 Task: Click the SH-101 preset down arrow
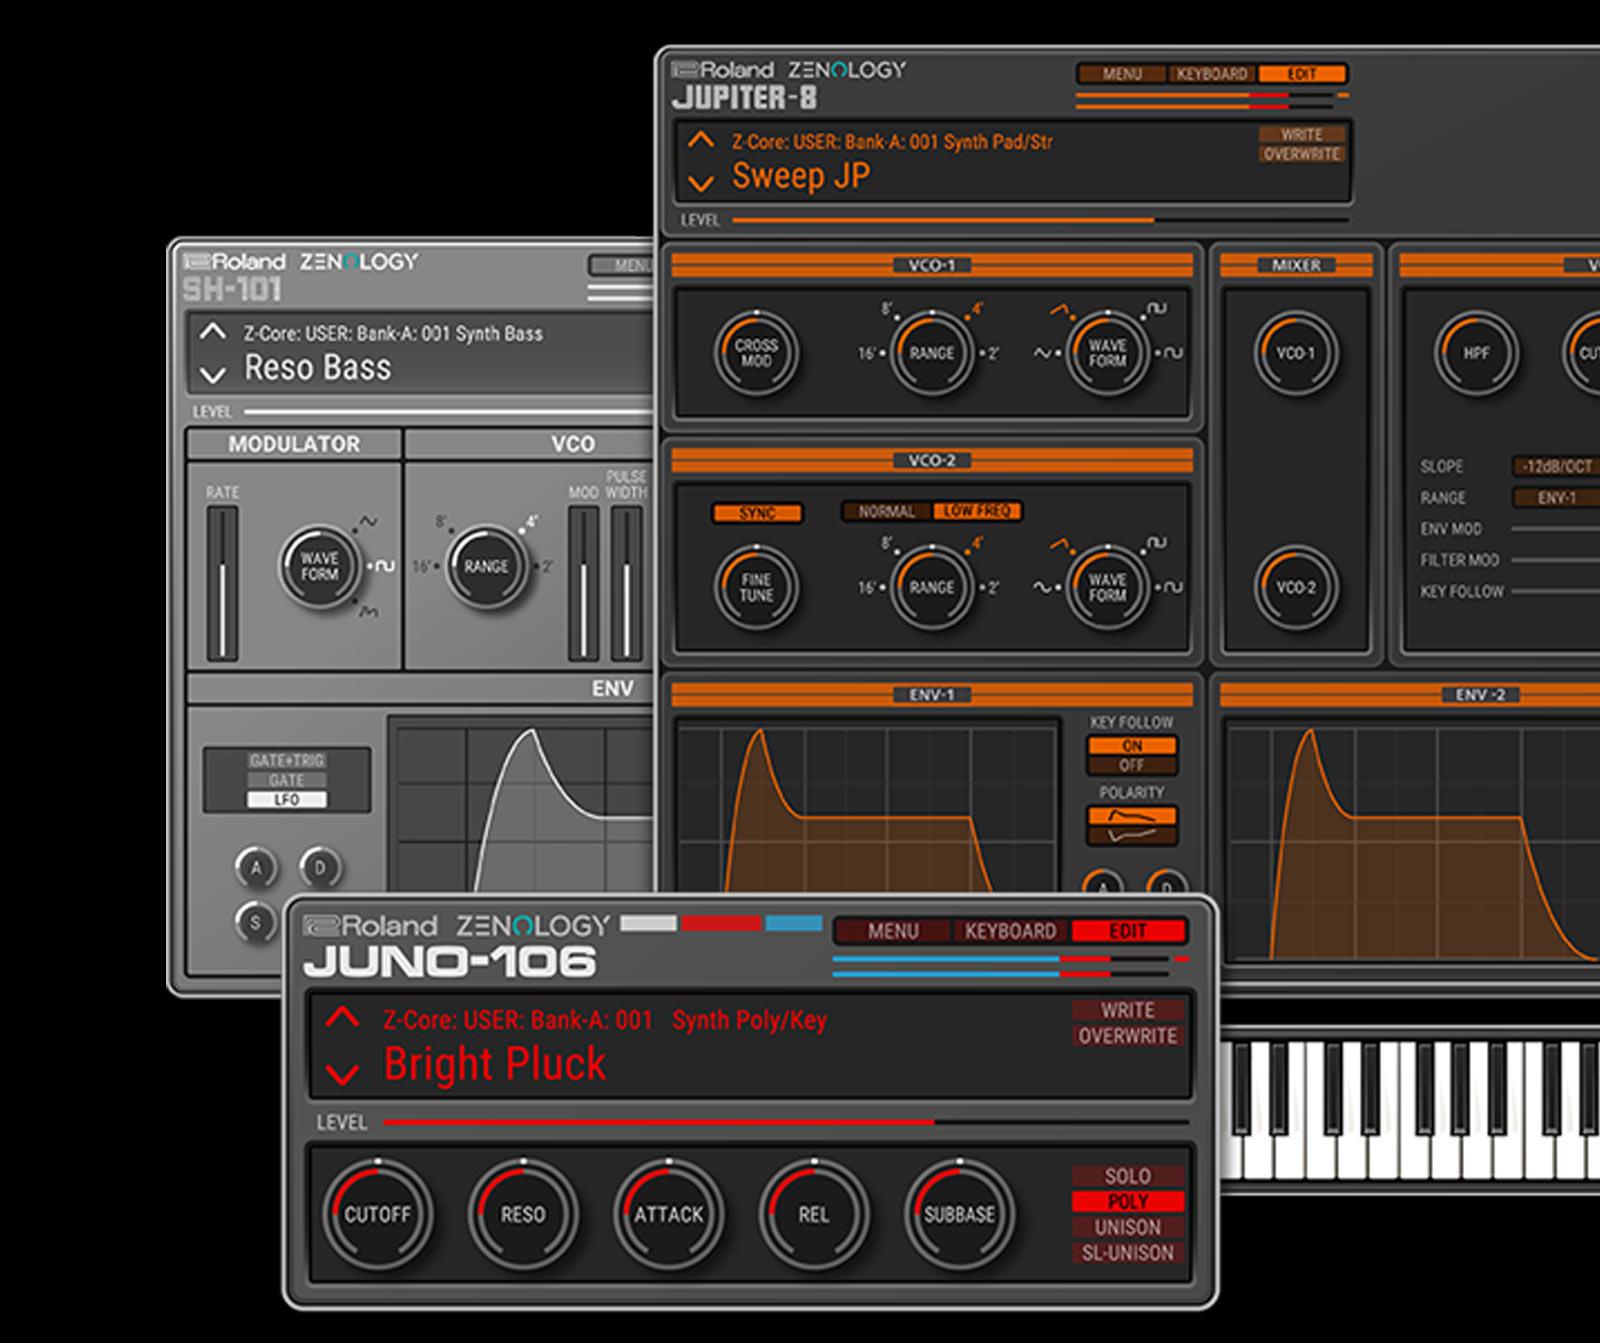(x=212, y=375)
